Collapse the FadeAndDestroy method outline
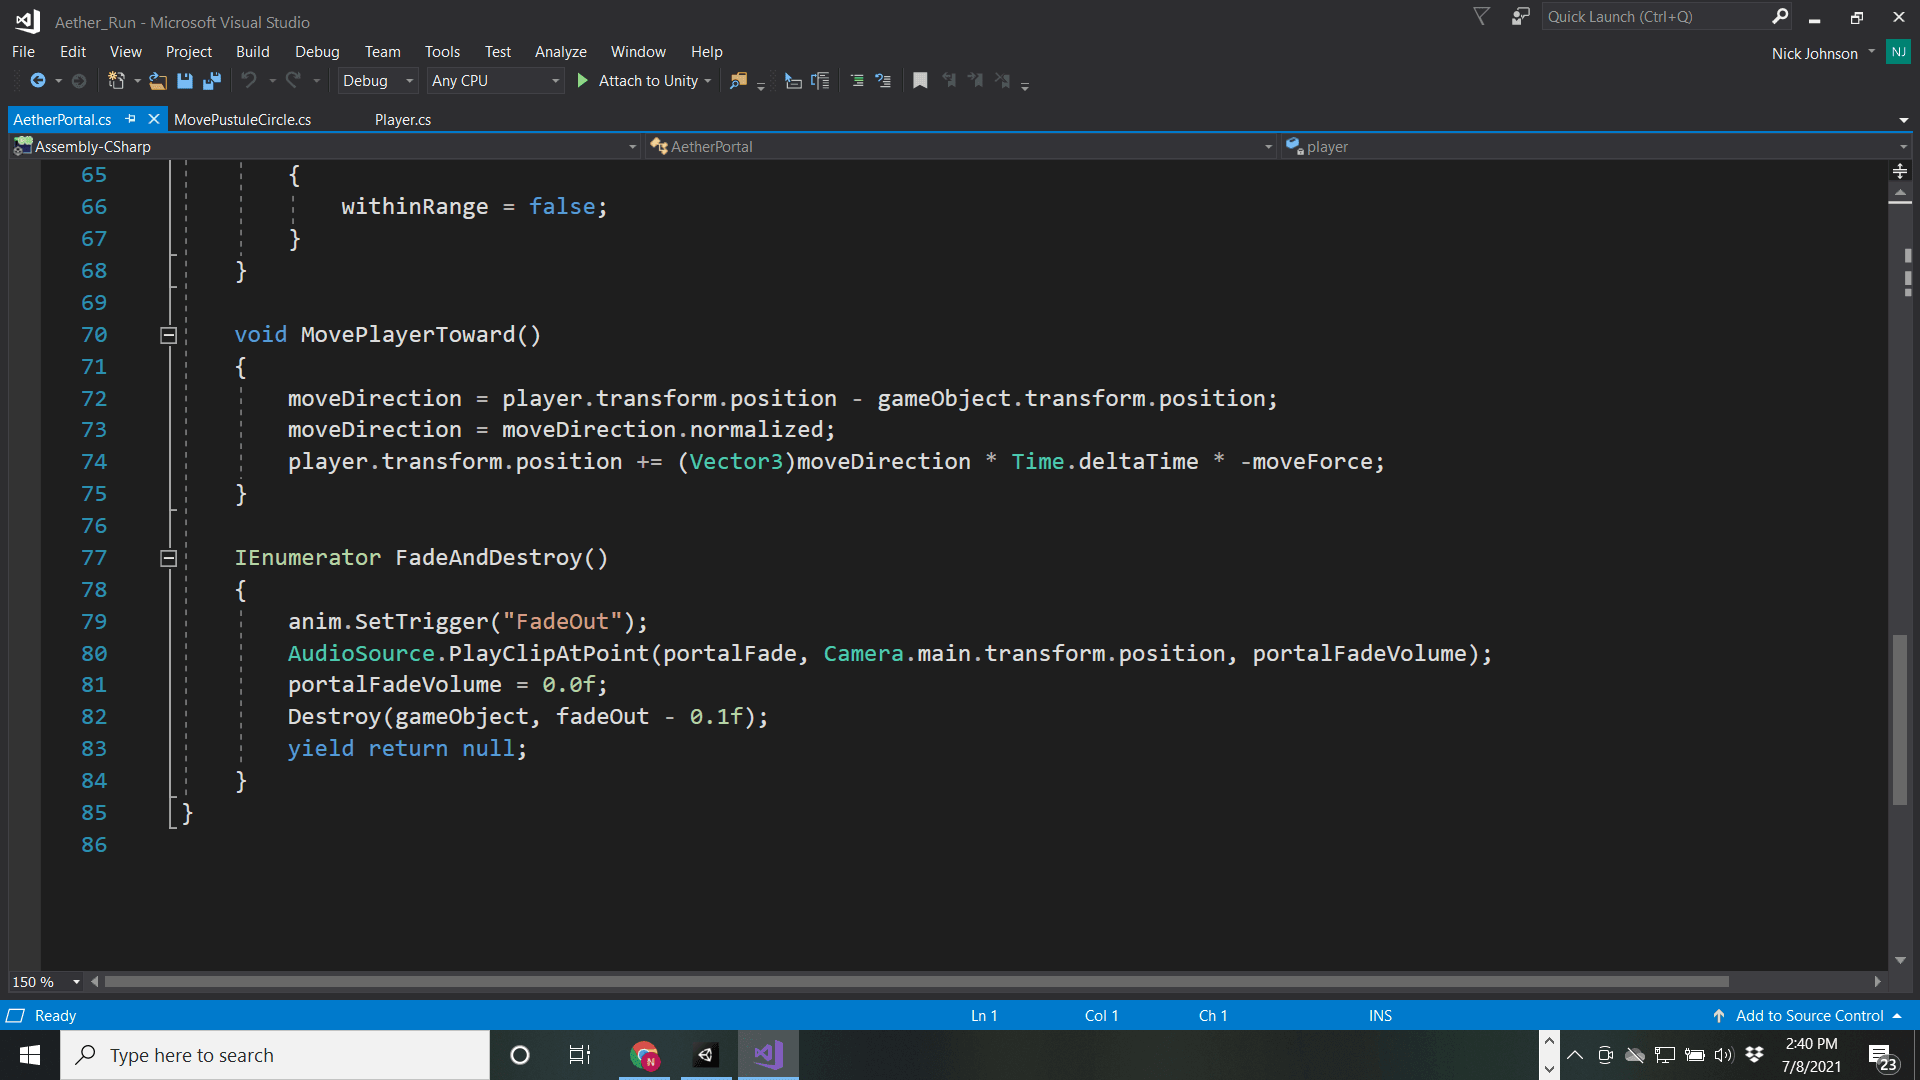Viewport: 1920px width, 1080px height. point(169,558)
